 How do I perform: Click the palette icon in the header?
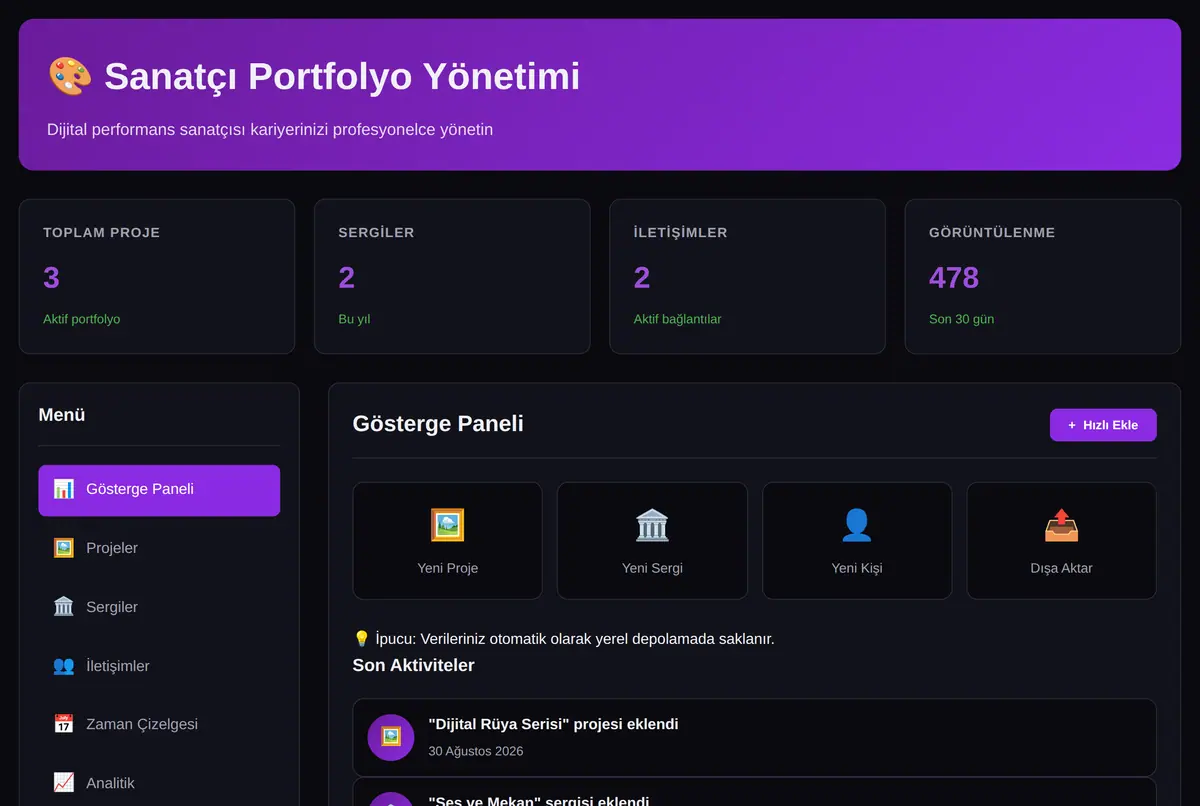(69, 76)
